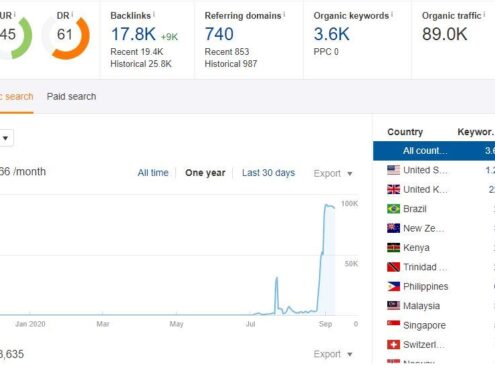Click the 3.6K organic keywords value
The image size is (495, 370).
[x=332, y=34]
